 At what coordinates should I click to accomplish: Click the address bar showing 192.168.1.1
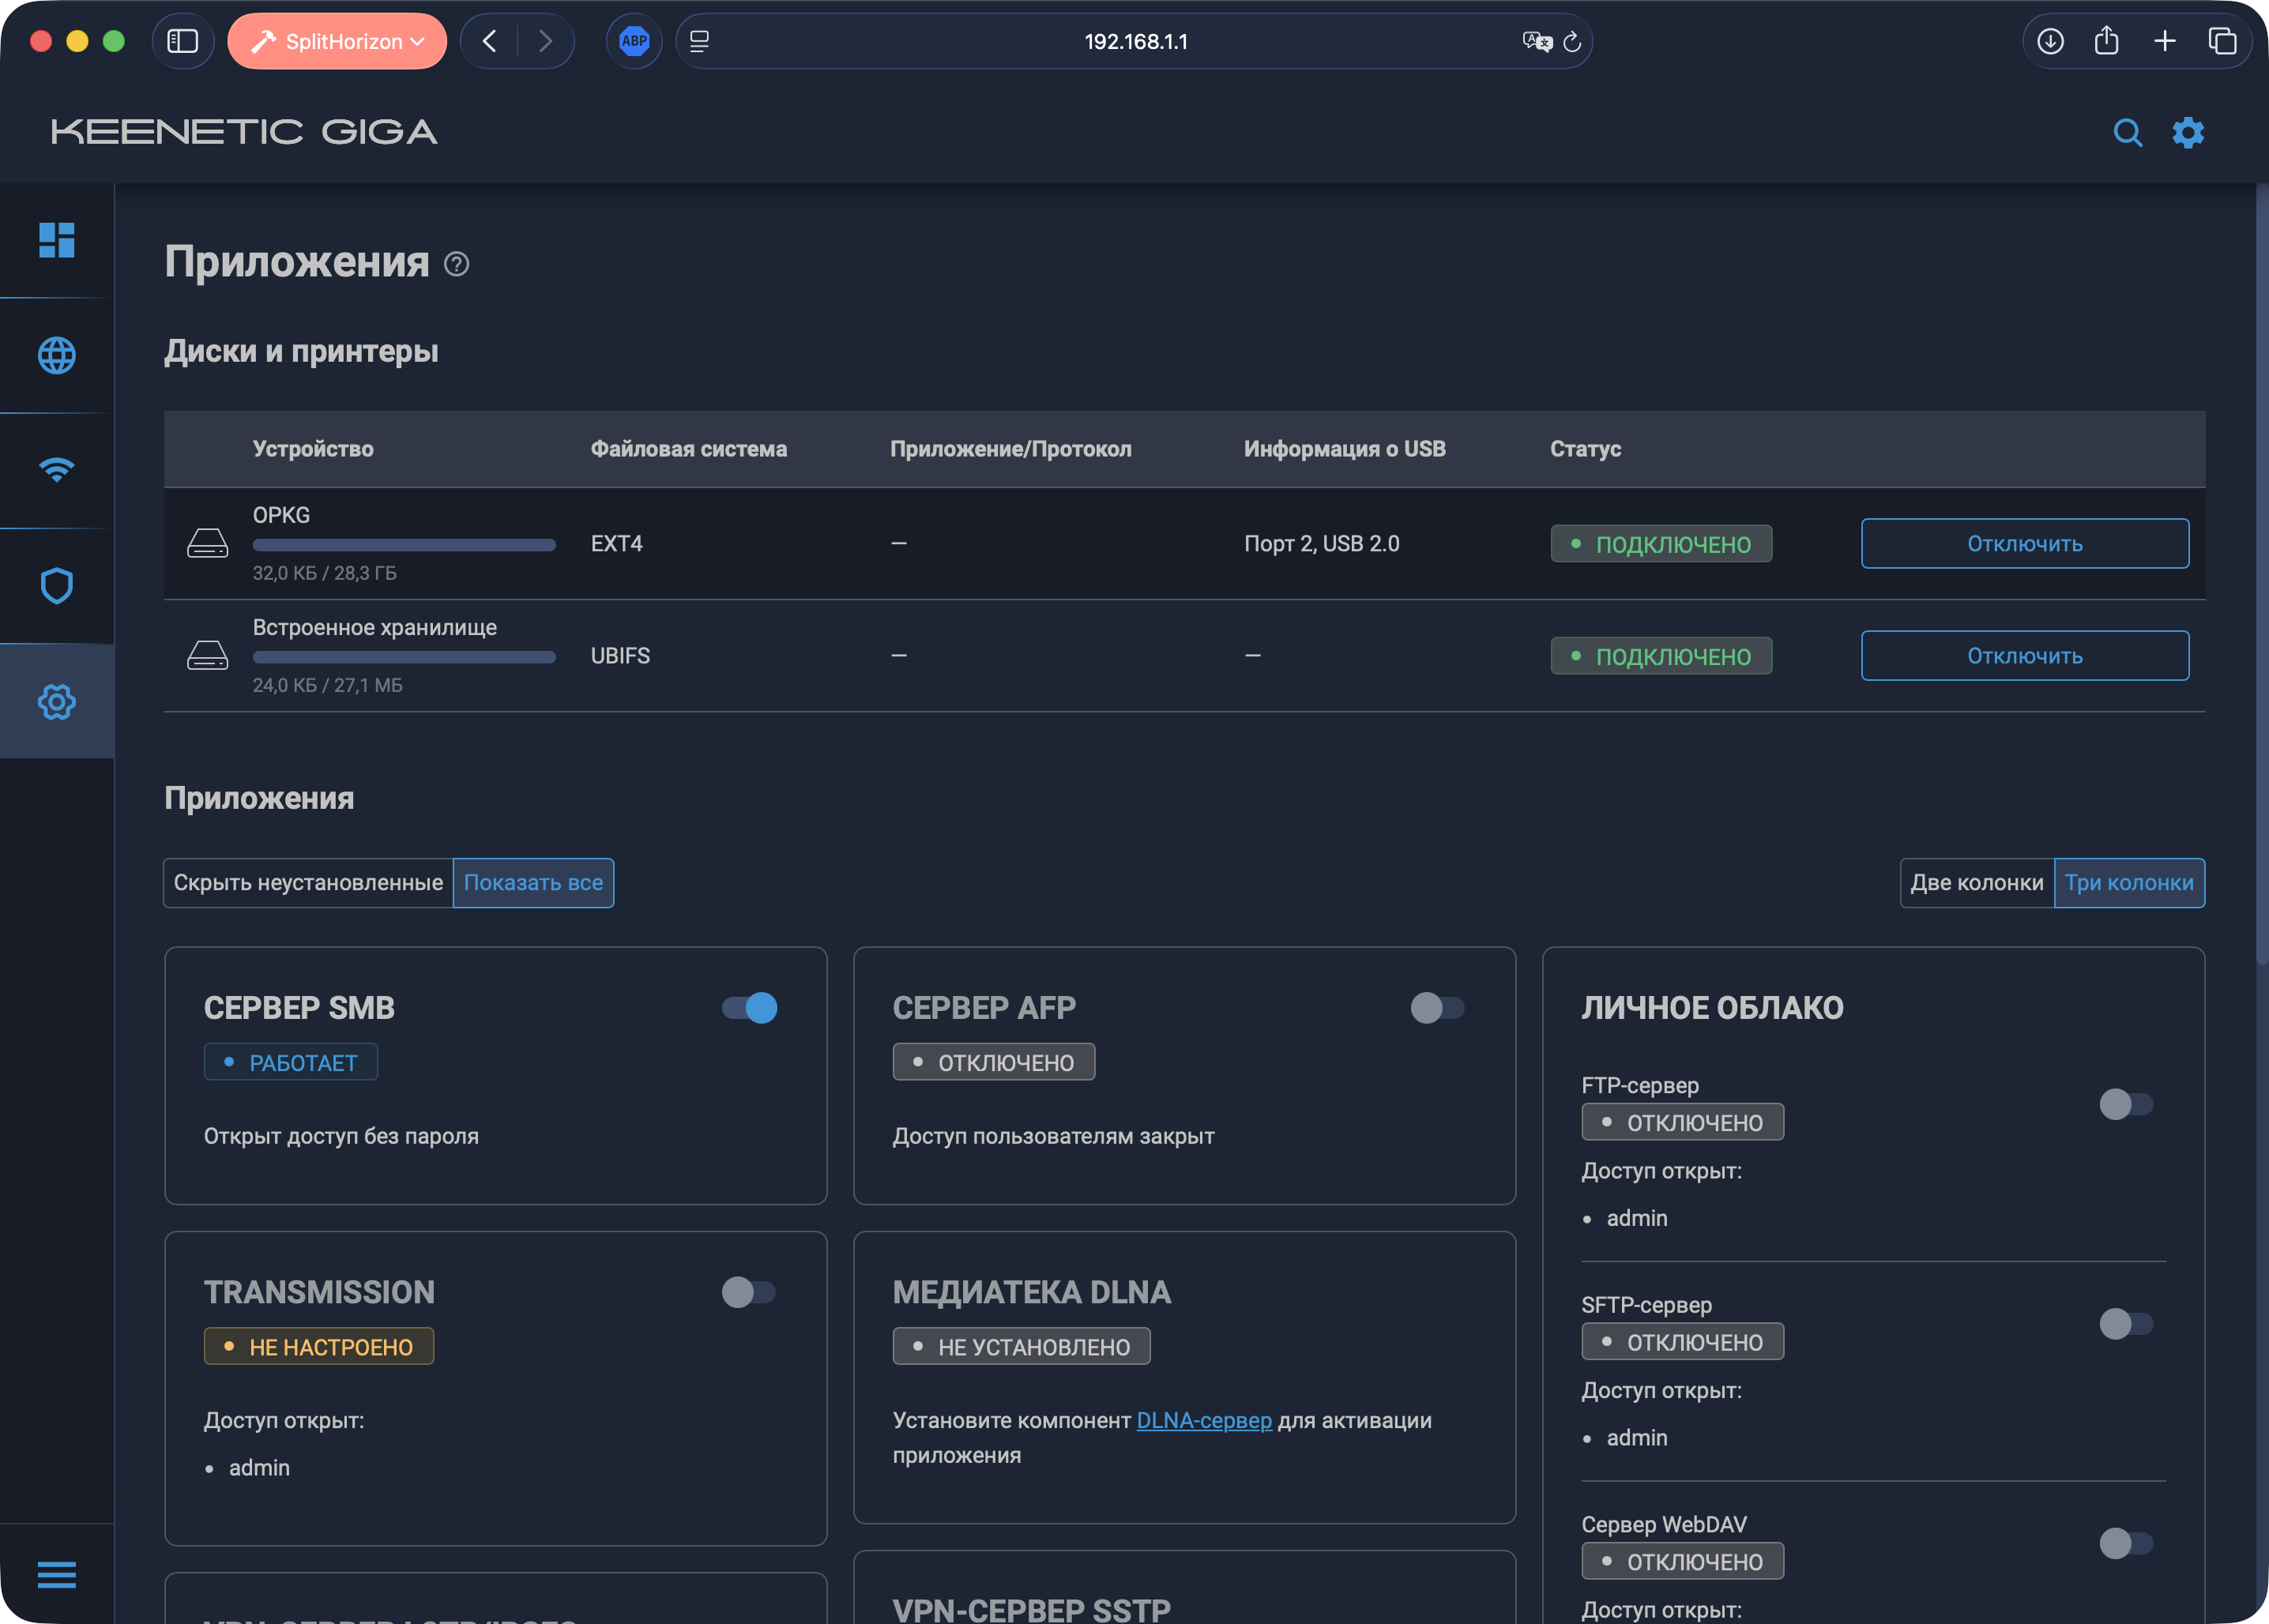[1135, 41]
